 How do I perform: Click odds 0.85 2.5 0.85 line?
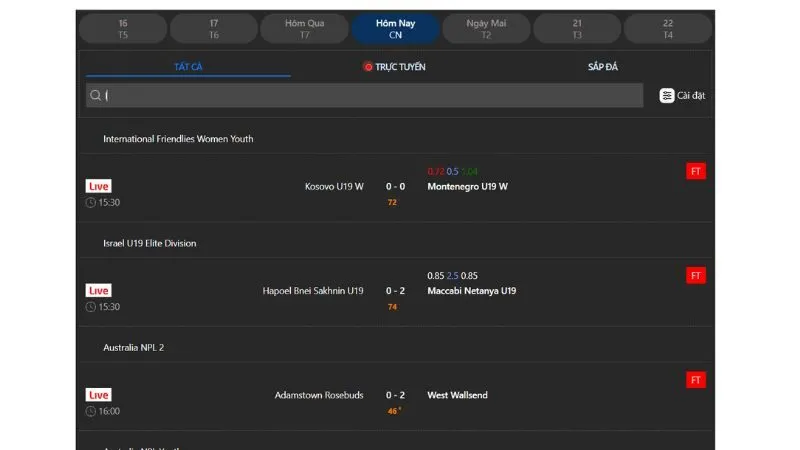tap(453, 276)
